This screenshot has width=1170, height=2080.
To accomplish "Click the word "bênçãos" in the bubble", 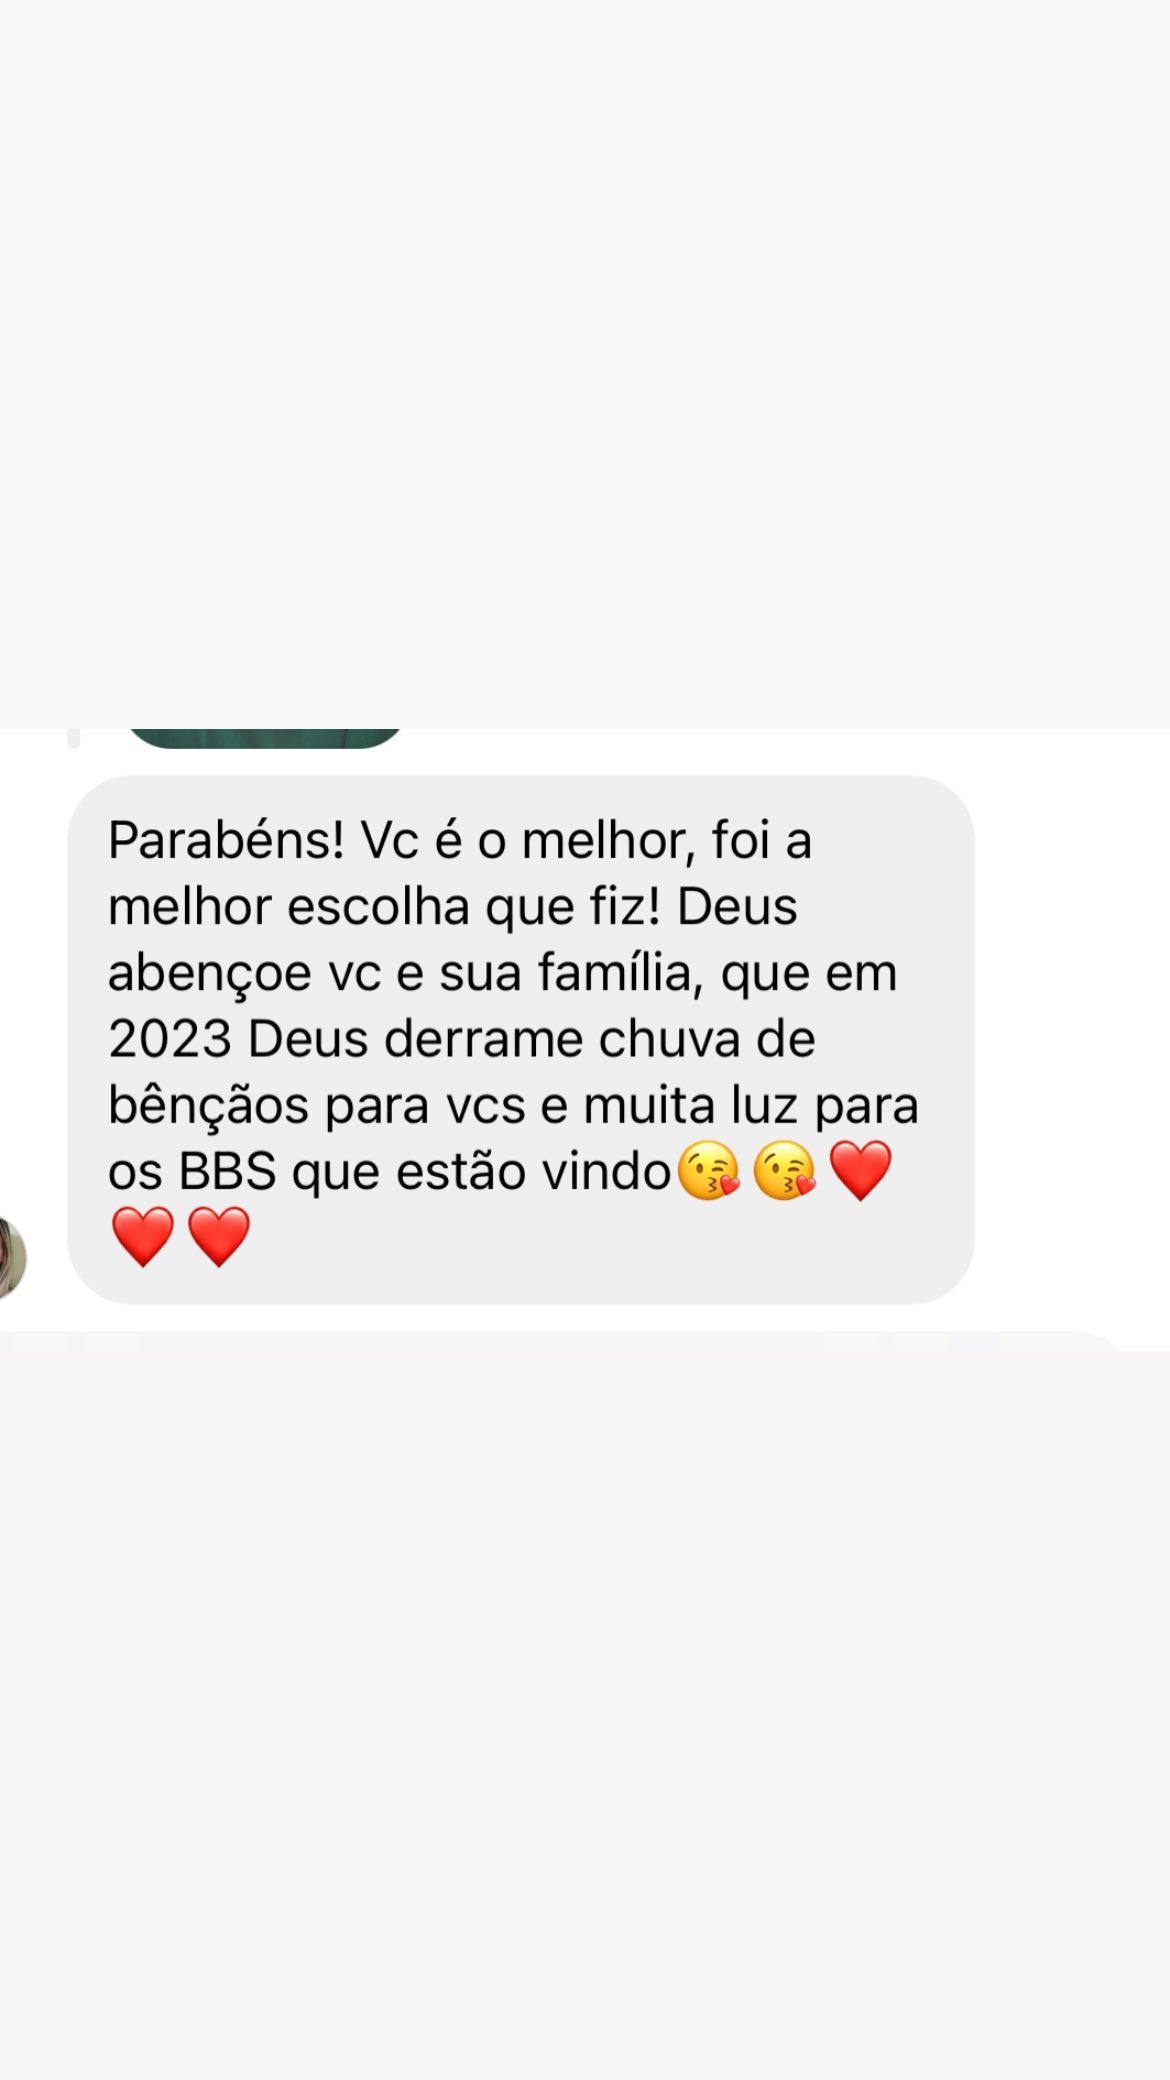I will 208,1106.
